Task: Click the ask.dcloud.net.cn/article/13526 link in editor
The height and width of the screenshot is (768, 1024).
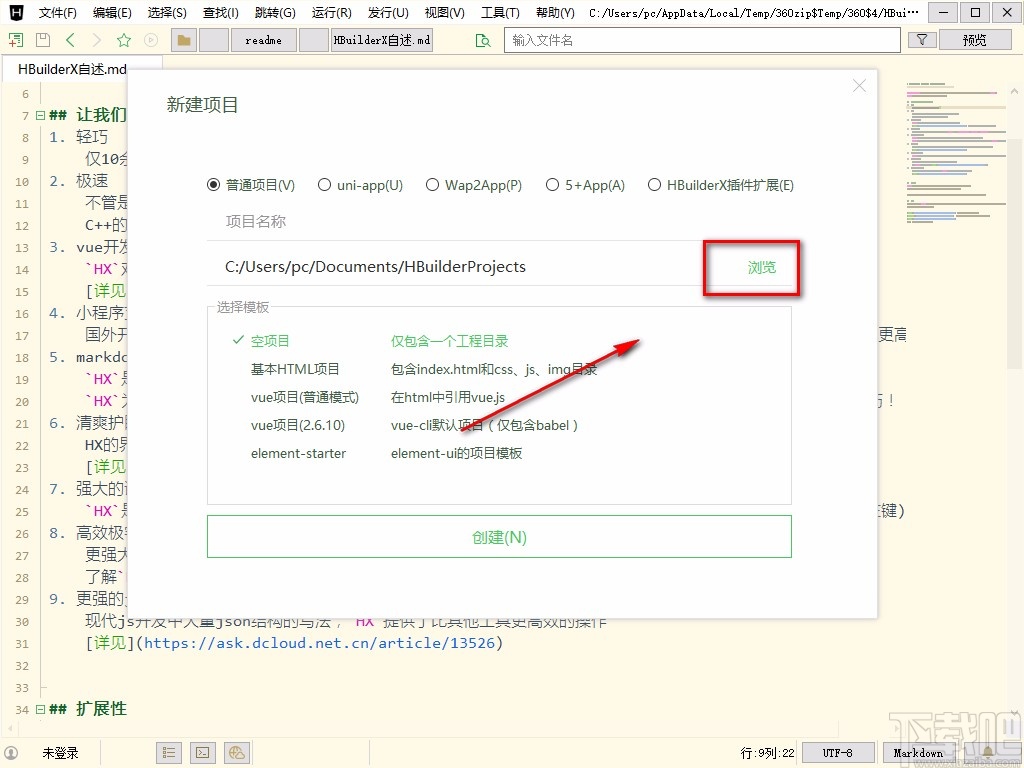Action: tap(319, 643)
